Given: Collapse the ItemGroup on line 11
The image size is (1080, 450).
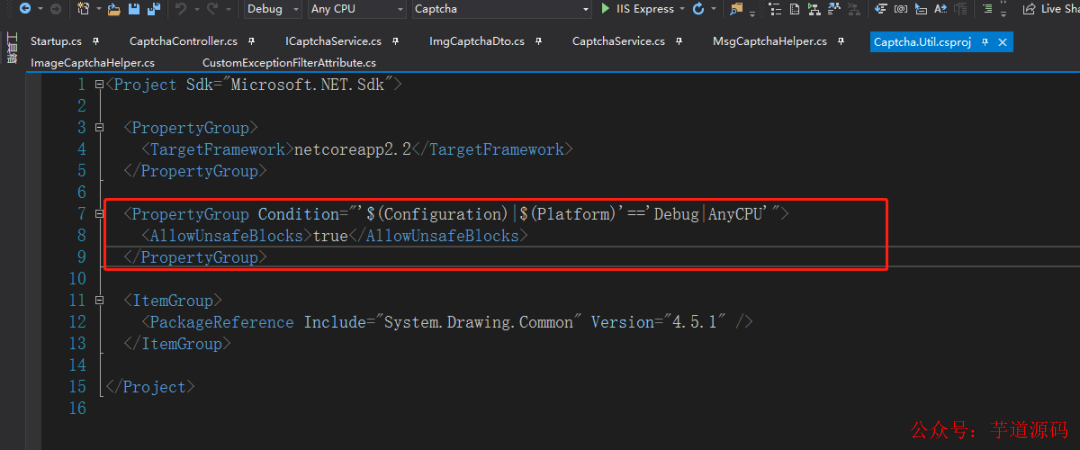Looking at the screenshot, I should [99, 300].
